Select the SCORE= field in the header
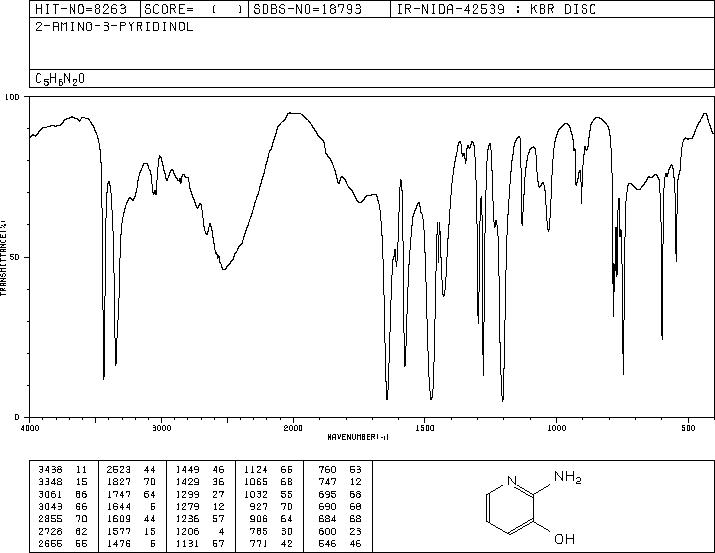The width and height of the screenshot is (715, 553). 194,9
